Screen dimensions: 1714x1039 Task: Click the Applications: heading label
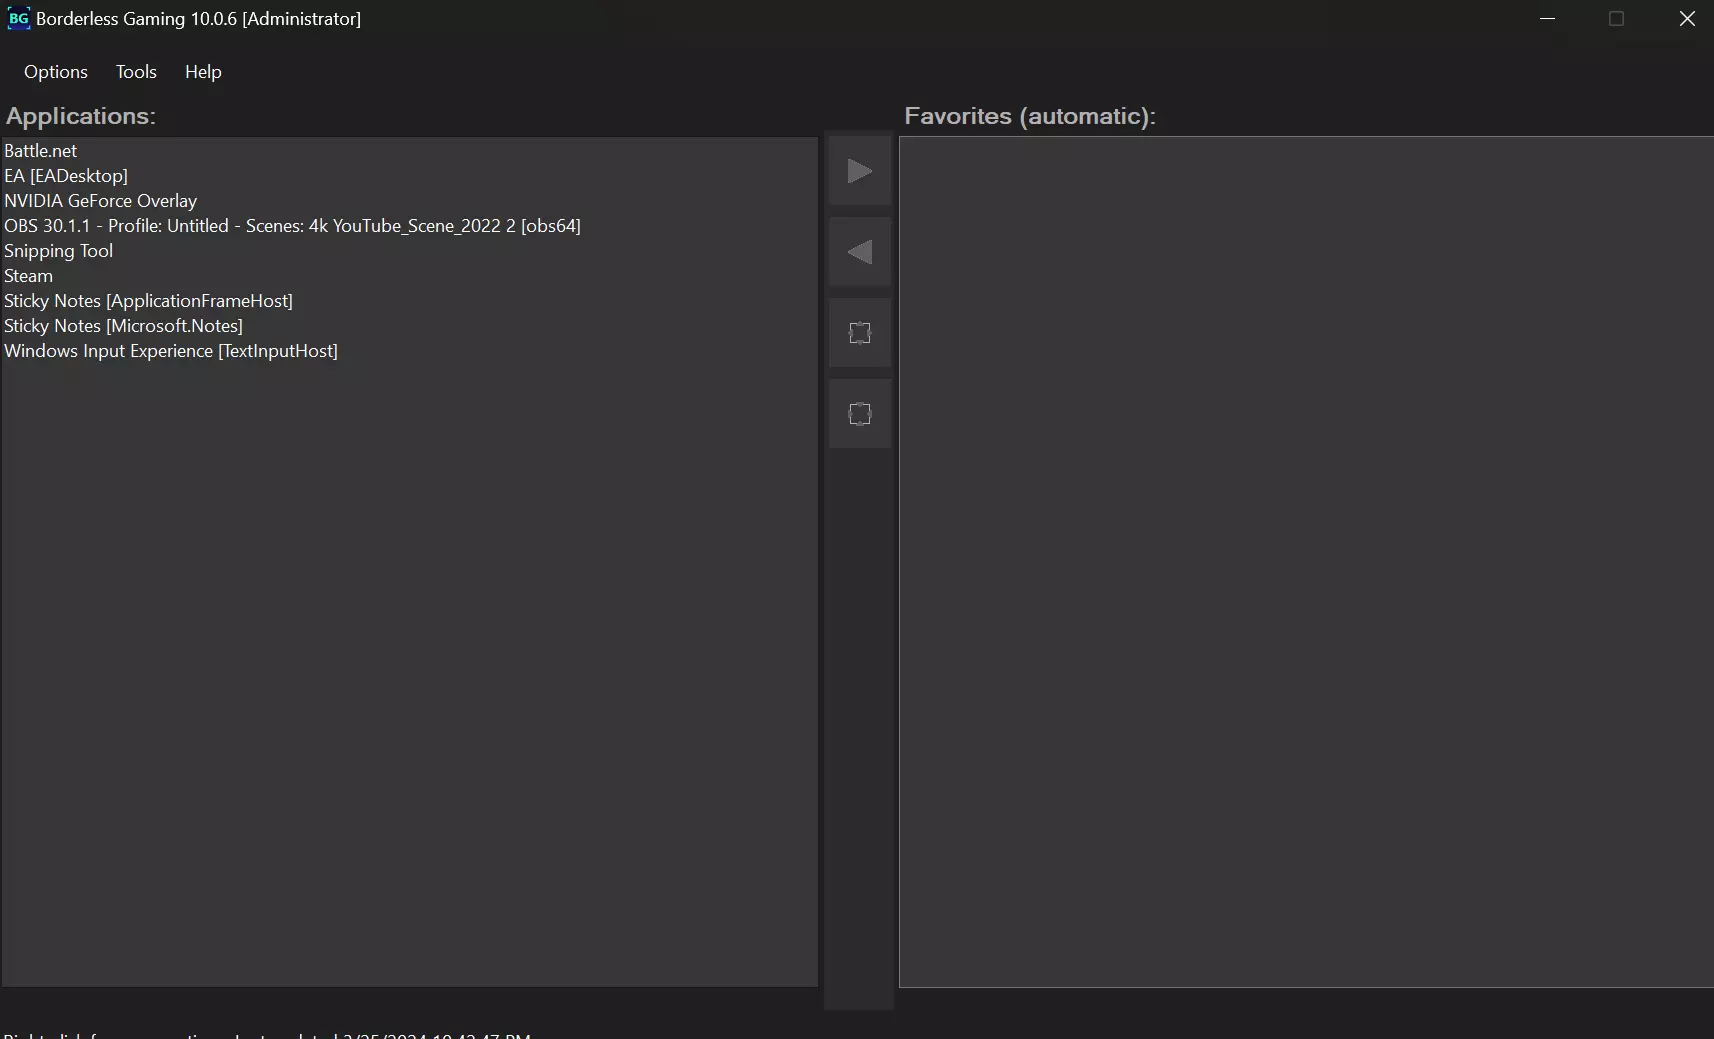point(81,116)
